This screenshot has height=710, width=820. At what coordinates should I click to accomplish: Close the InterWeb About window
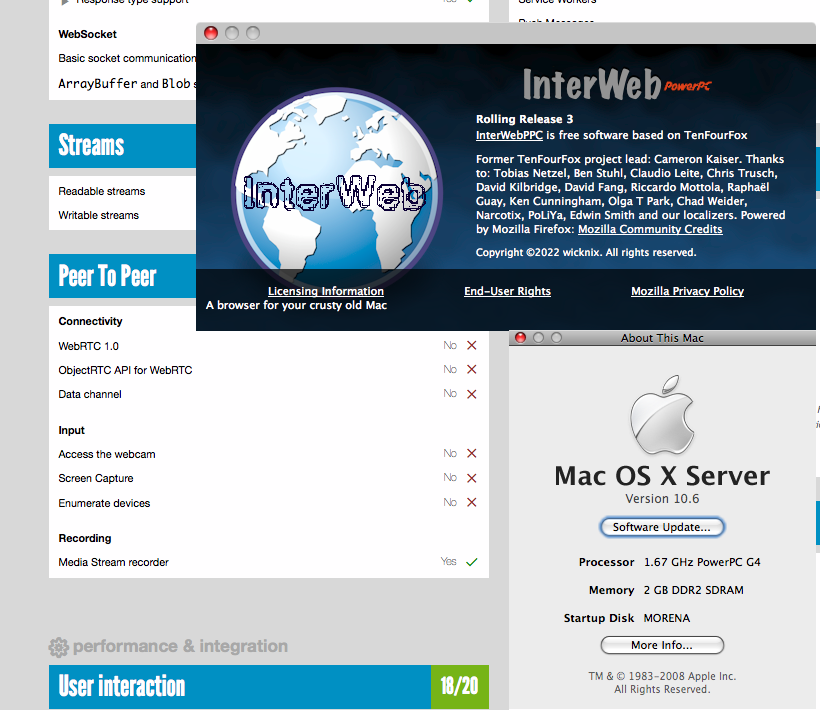pyautogui.click(x=211, y=33)
